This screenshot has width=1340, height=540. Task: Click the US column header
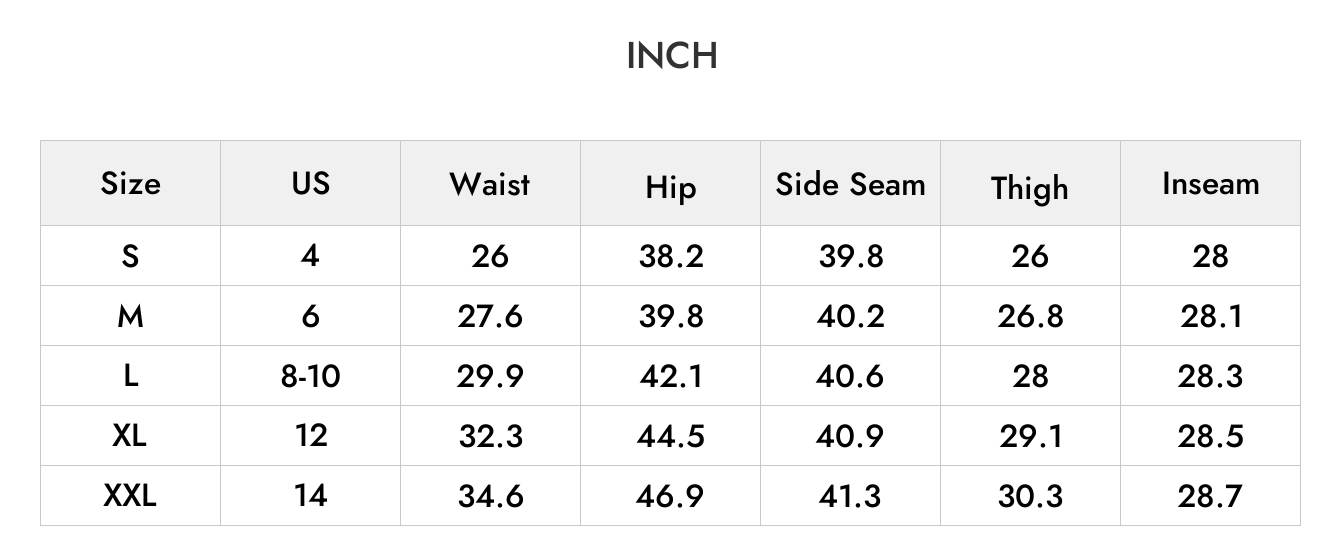(311, 183)
